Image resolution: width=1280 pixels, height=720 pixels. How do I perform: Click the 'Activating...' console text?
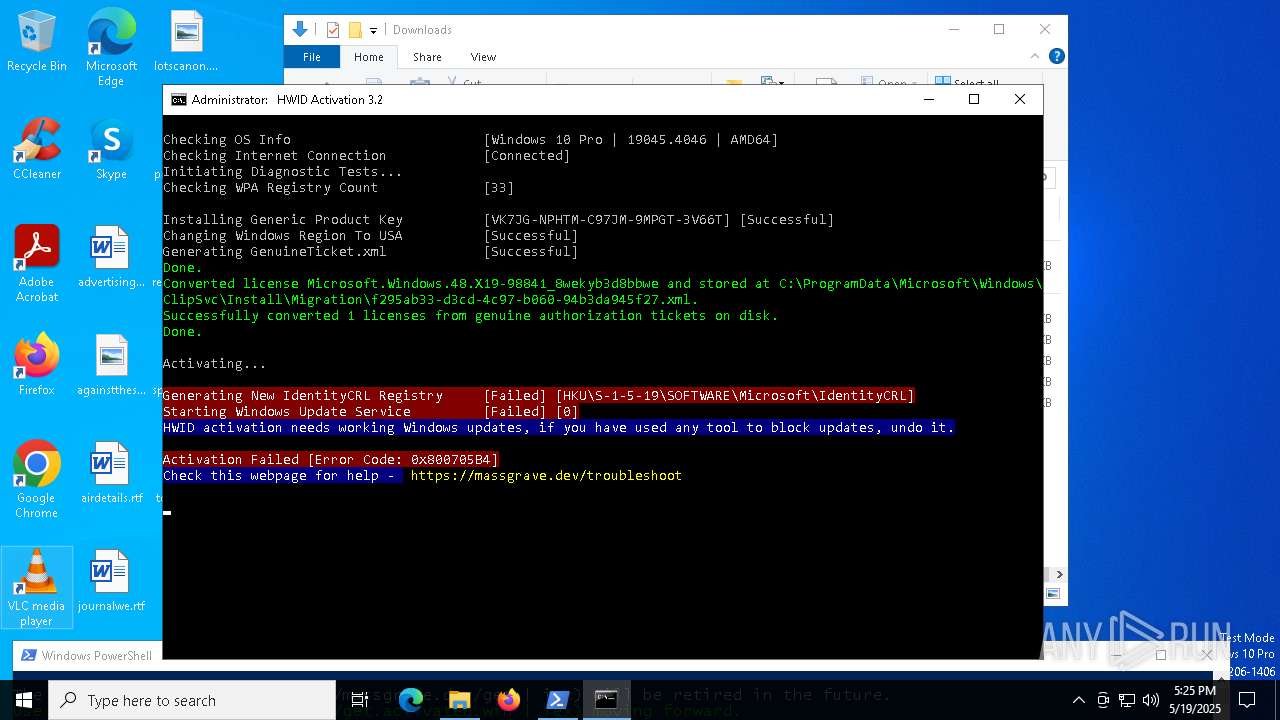click(215, 363)
